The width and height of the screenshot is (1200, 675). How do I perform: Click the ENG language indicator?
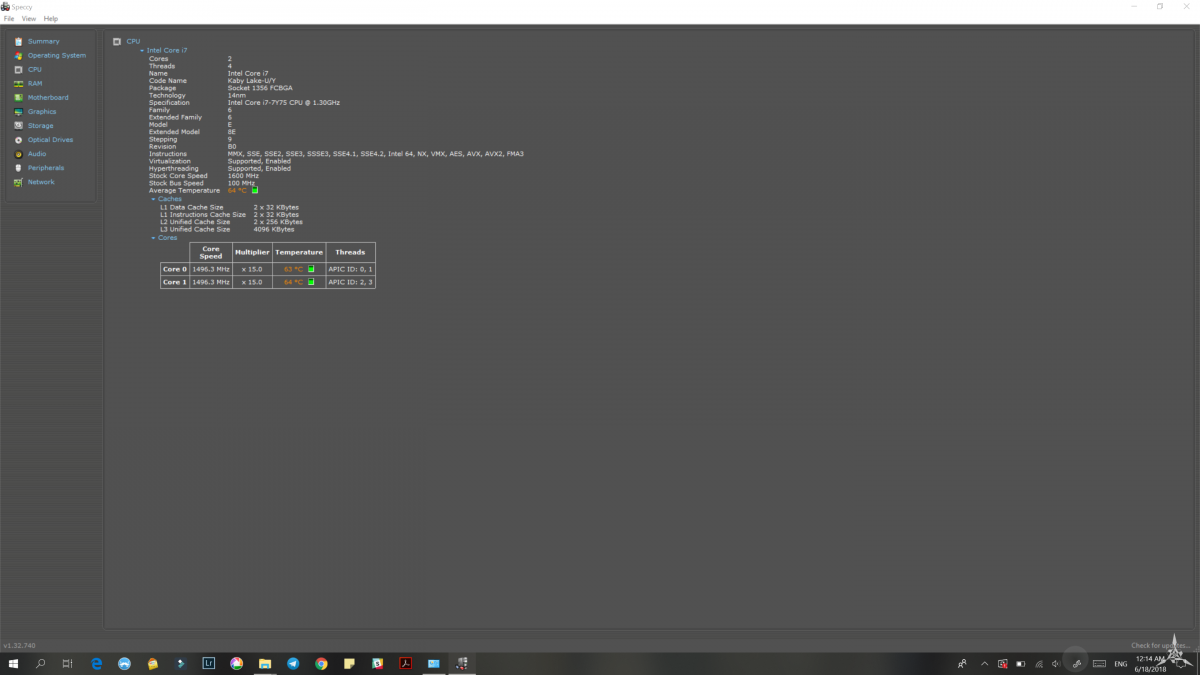click(1121, 664)
